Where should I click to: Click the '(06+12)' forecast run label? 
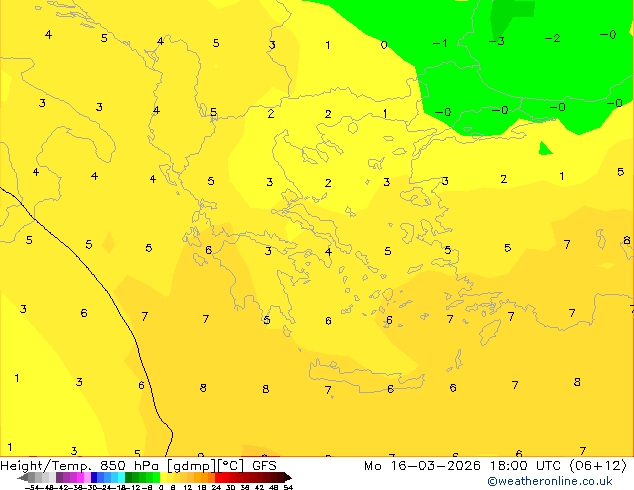598,466
